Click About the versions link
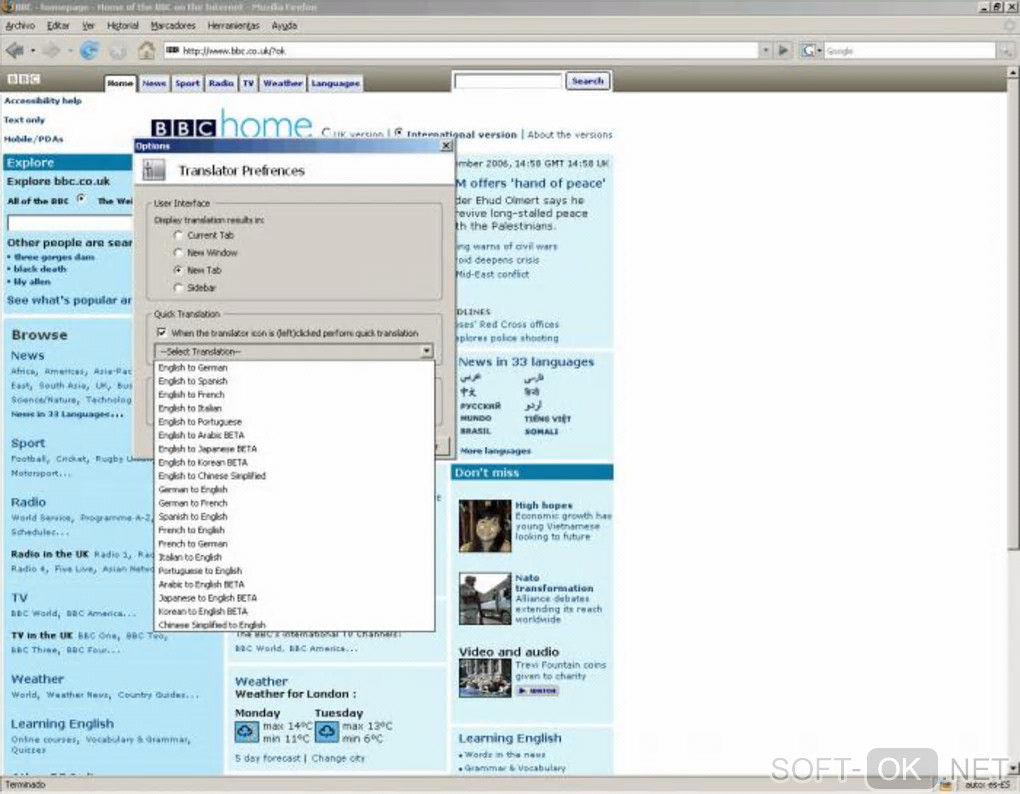 click(x=570, y=135)
